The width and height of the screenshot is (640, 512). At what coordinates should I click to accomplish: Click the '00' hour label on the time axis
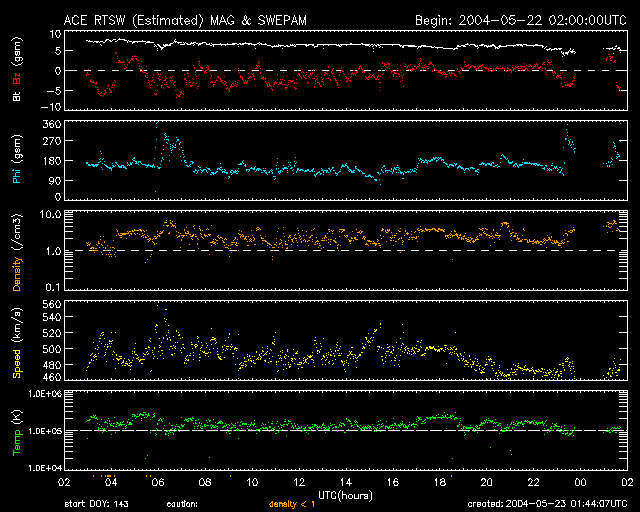580,482
